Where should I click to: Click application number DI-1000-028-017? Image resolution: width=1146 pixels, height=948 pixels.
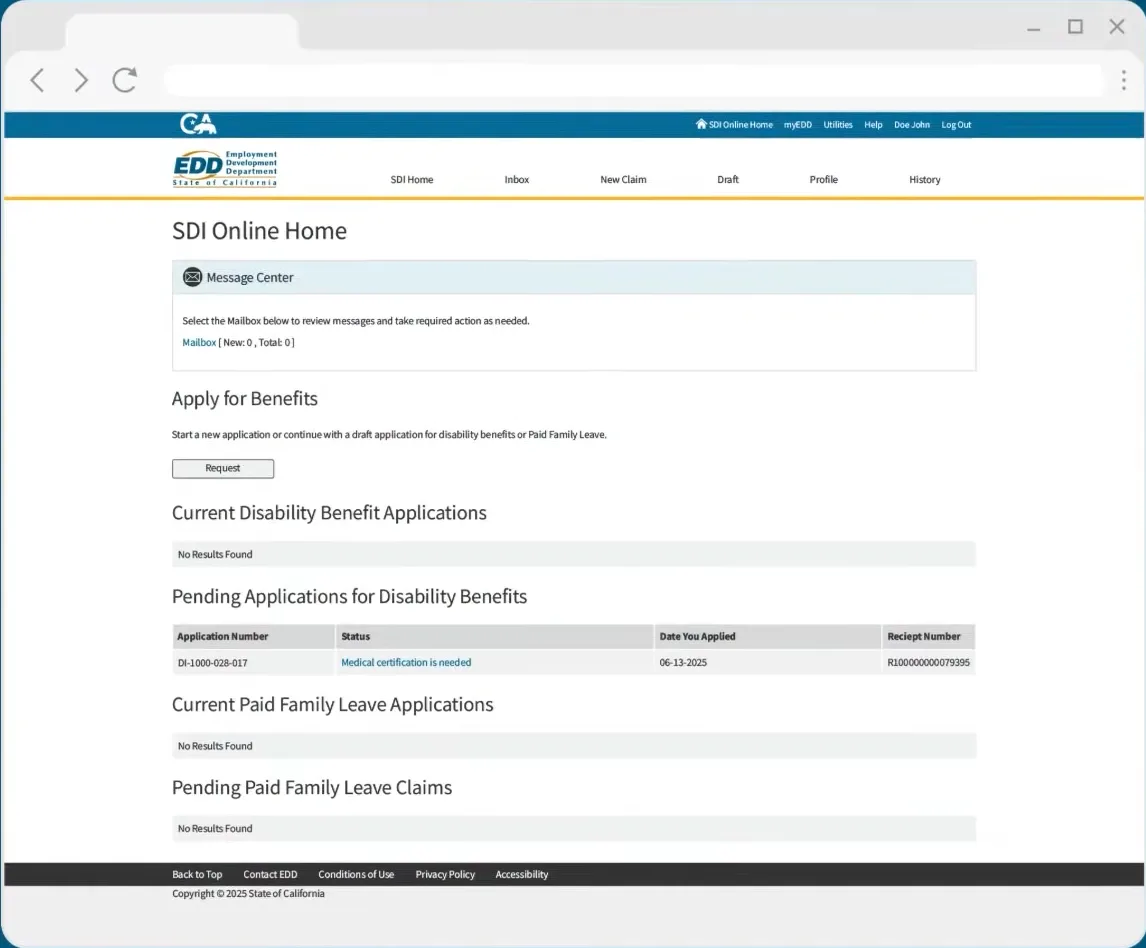pos(212,663)
